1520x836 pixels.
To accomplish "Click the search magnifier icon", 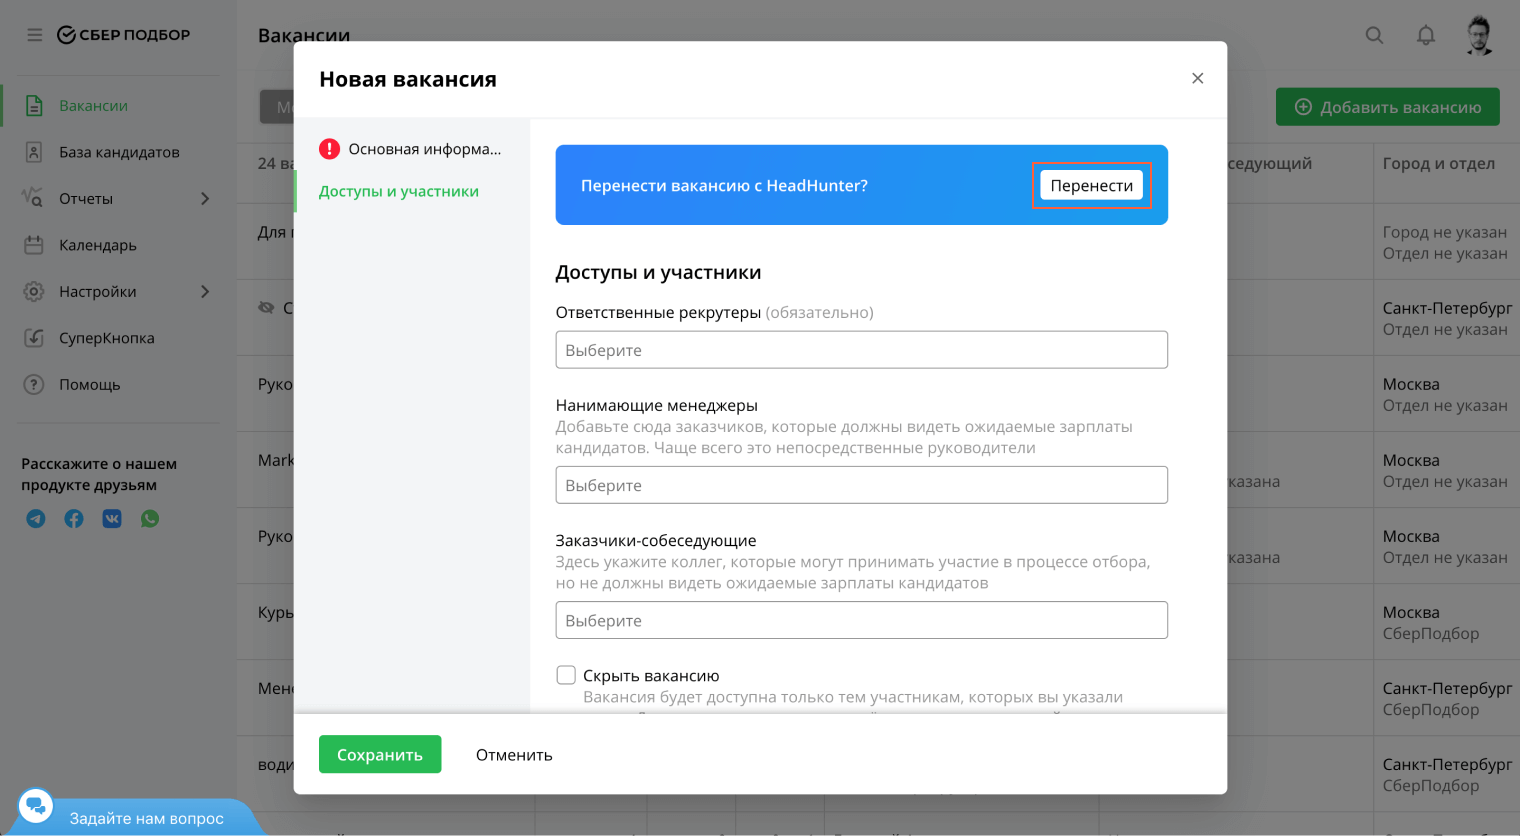I will click(1375, 35).
